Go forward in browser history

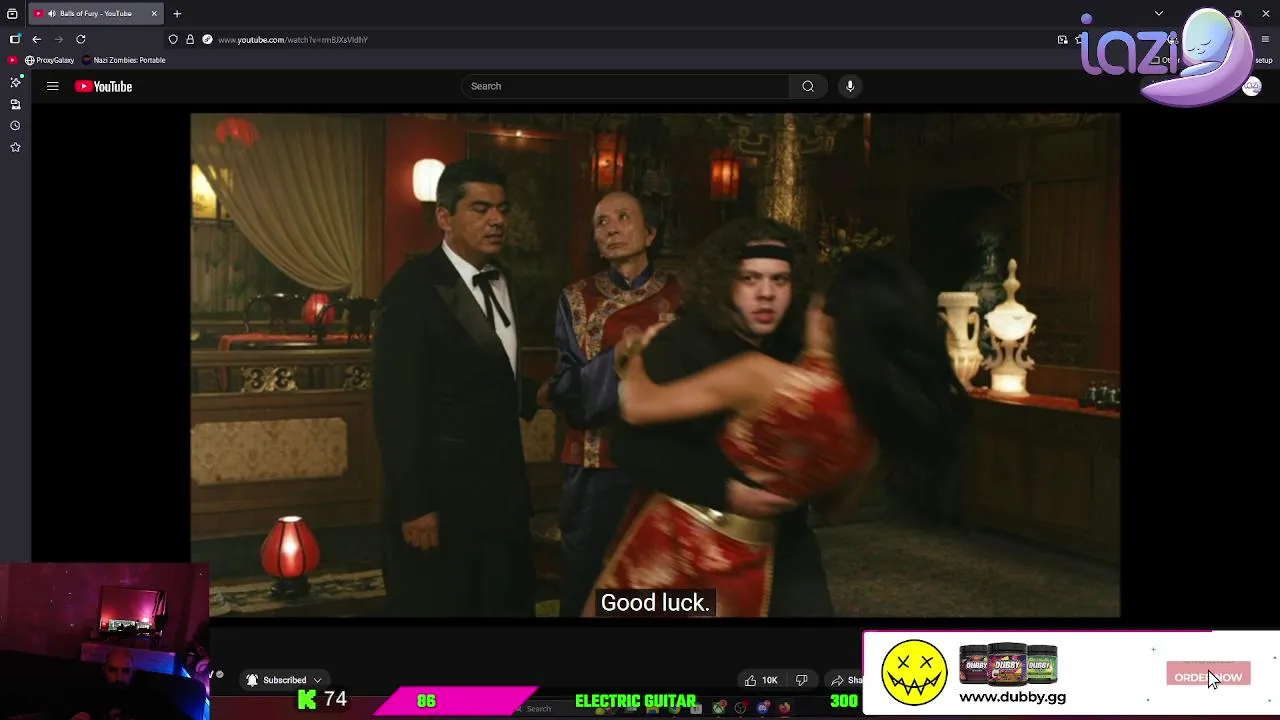coord(58,39)
